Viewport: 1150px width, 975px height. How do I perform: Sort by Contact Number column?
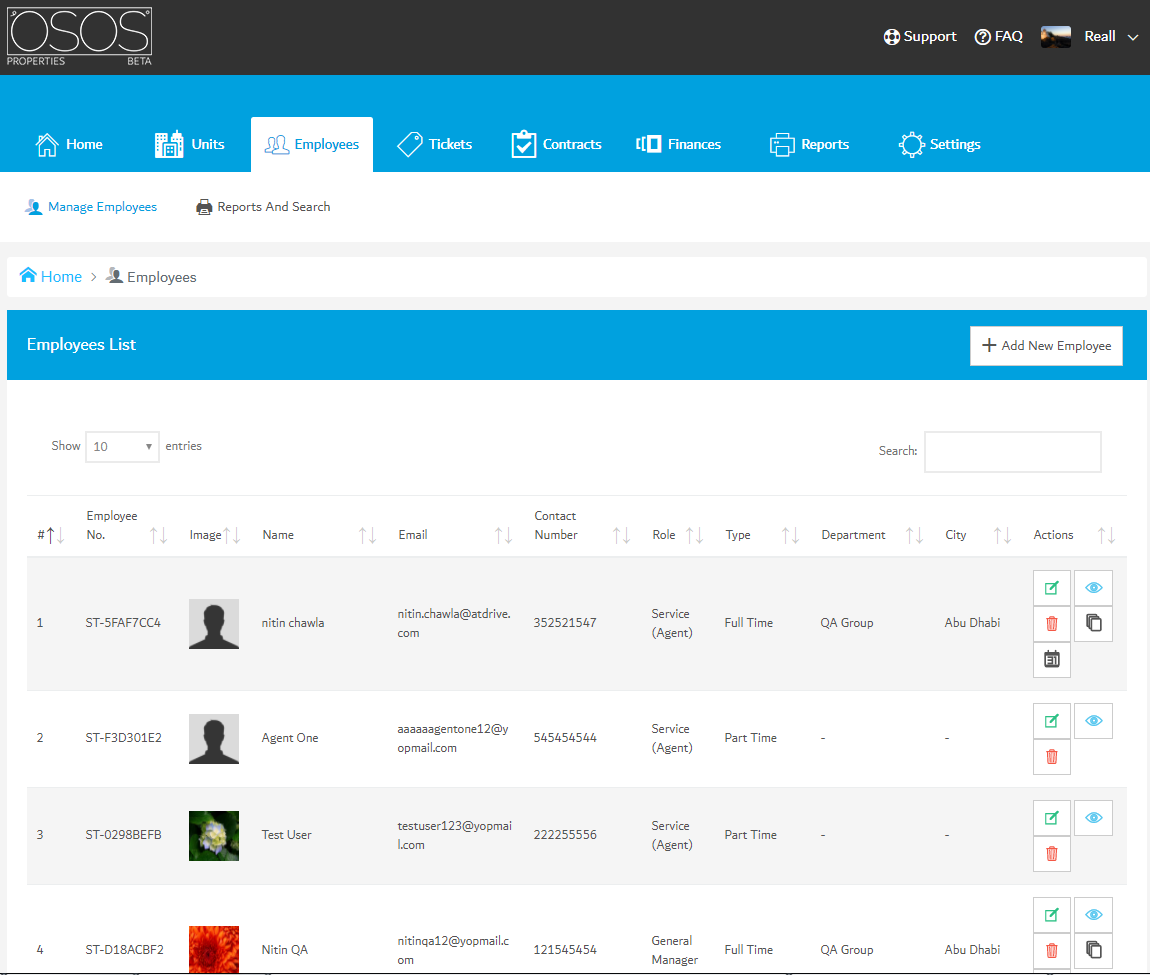[x=582, y=526]
